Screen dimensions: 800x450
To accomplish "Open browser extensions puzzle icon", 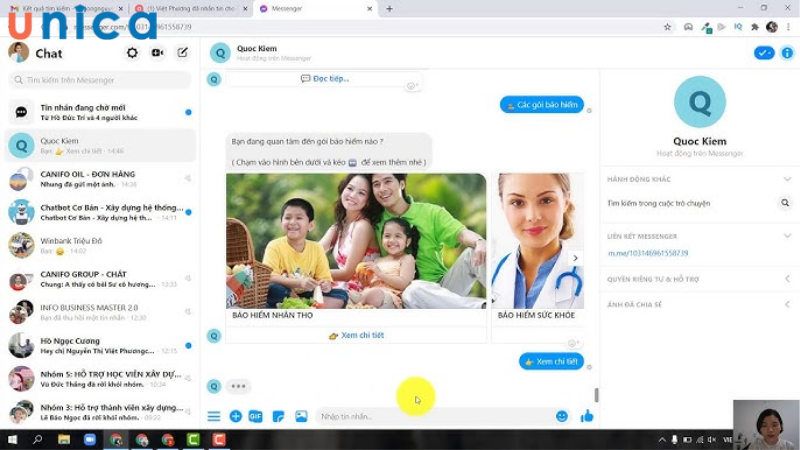I will [755, 27].
